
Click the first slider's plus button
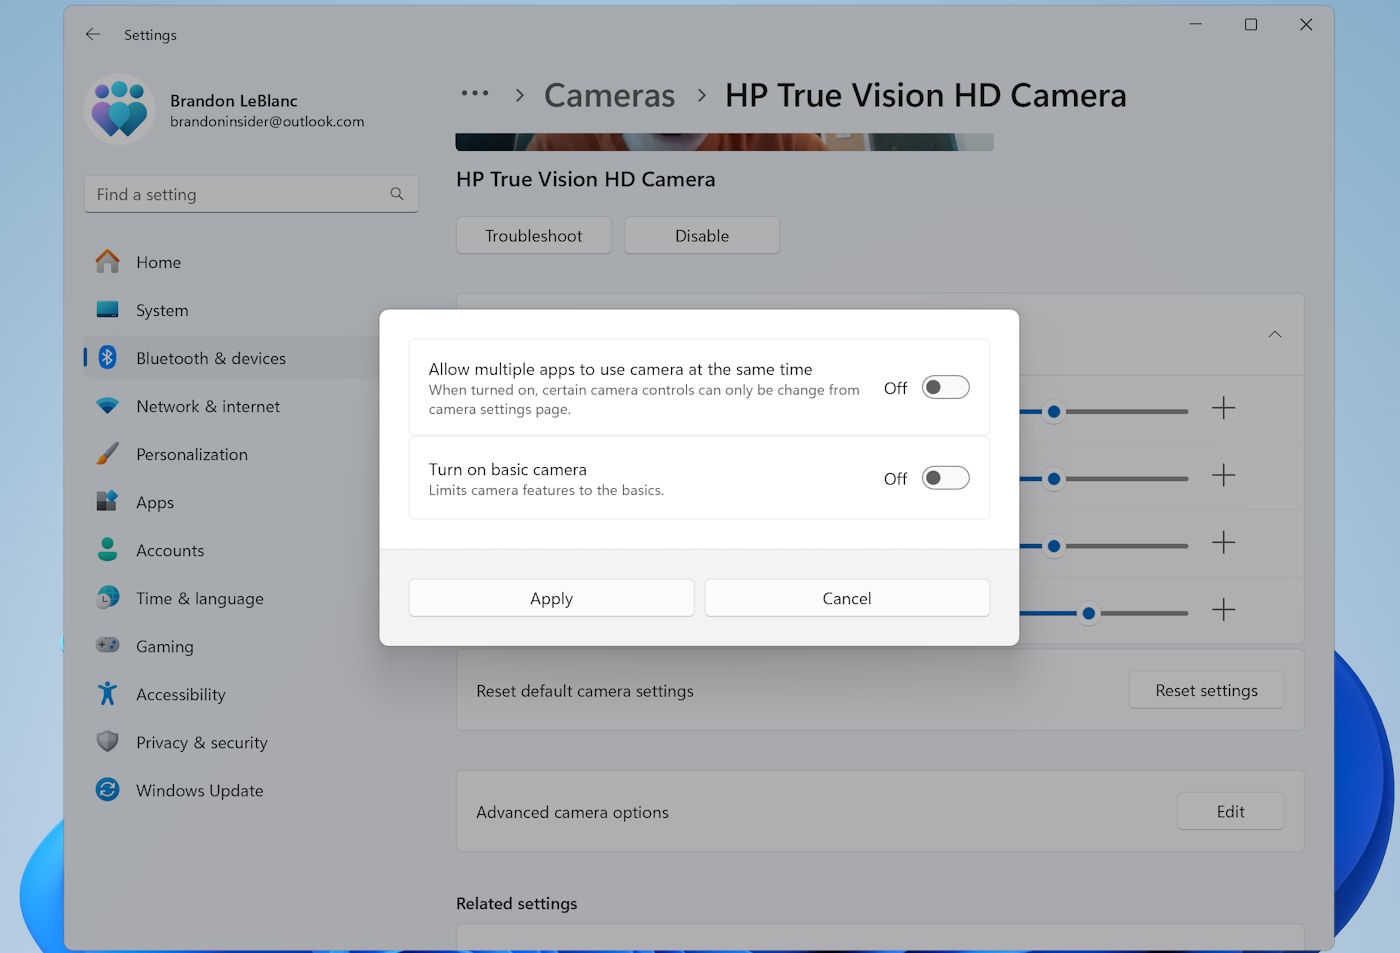1223,408
